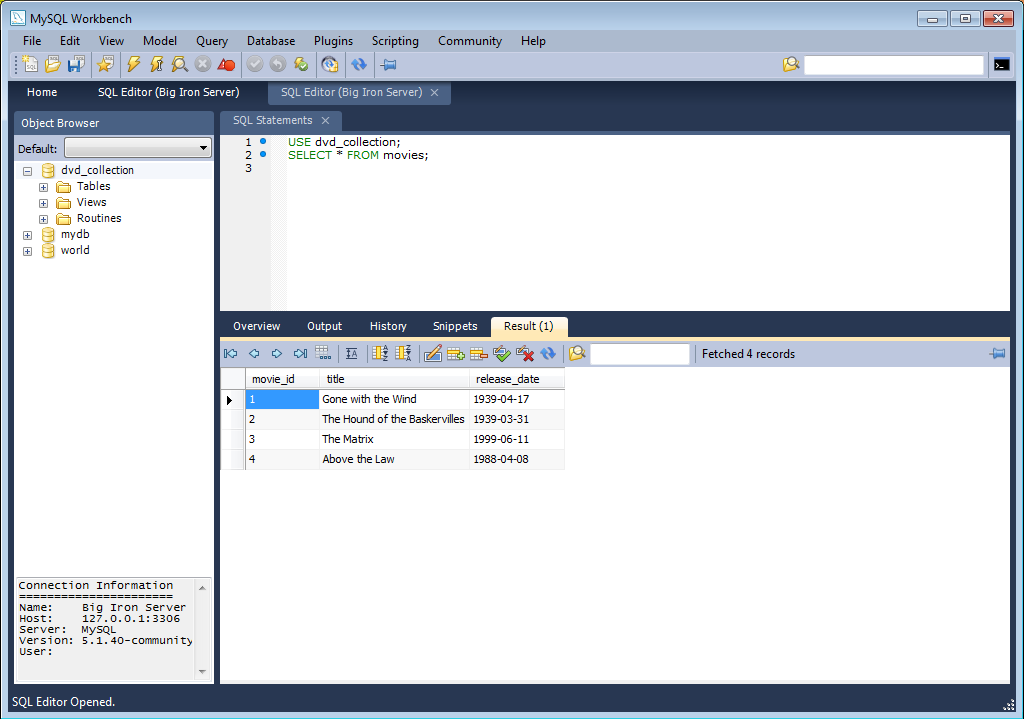This screenshot has height=719, width=1024.
Task: Apply changes with the green check icon
Action: (x=501, y=353)
